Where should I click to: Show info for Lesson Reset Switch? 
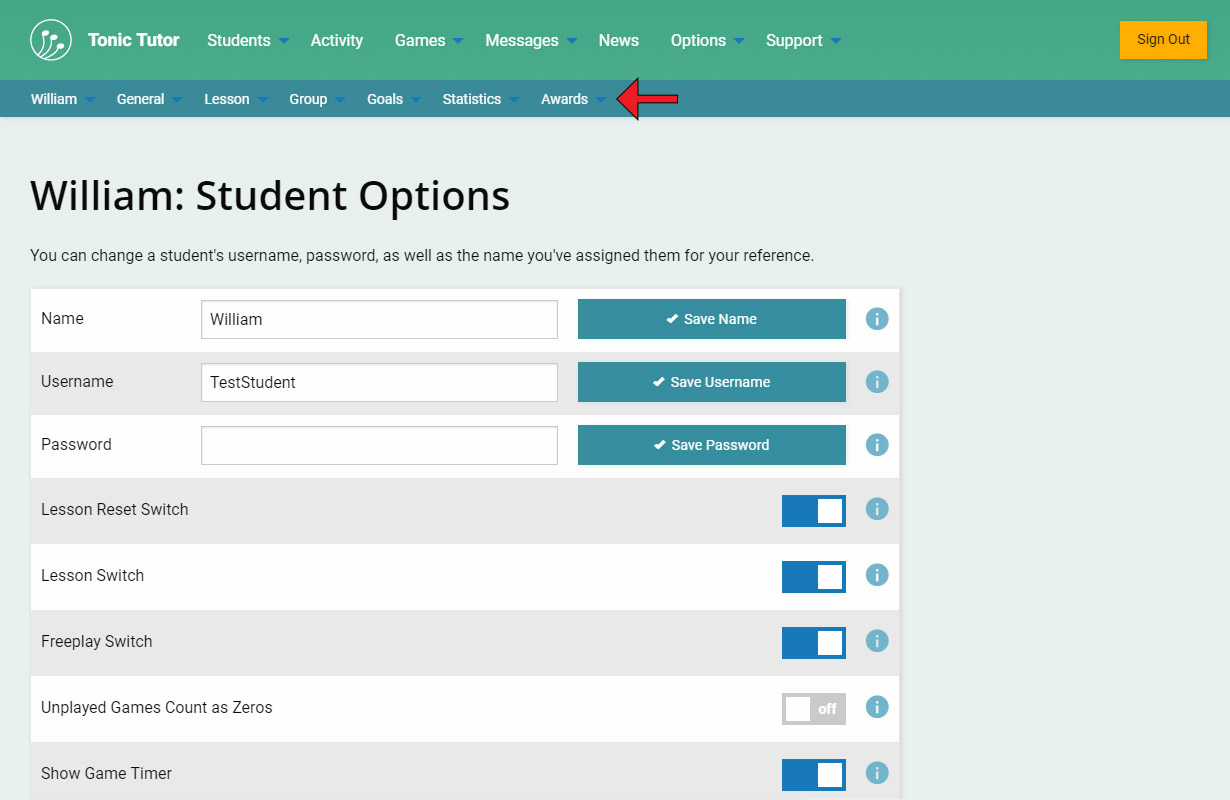point(877,509)
